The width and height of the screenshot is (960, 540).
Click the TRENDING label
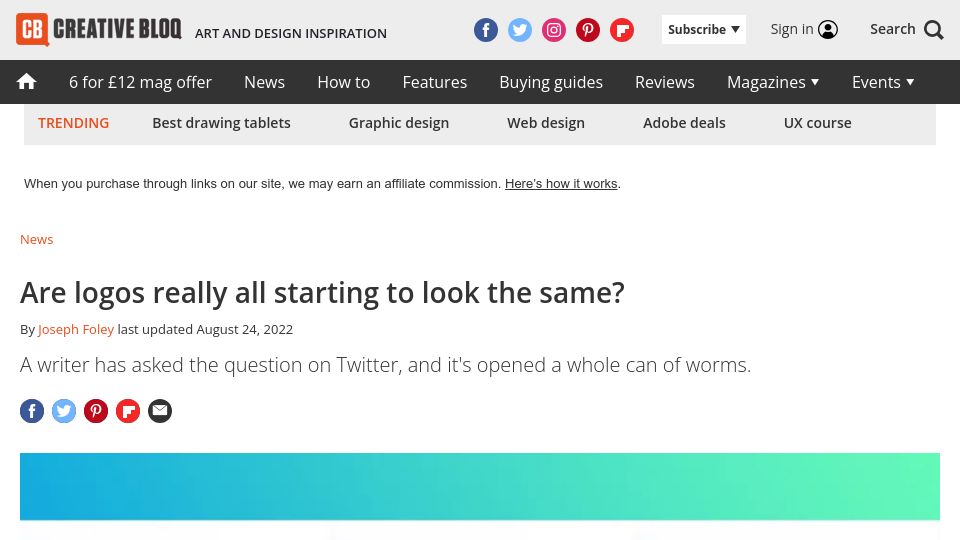pos(73,123)
